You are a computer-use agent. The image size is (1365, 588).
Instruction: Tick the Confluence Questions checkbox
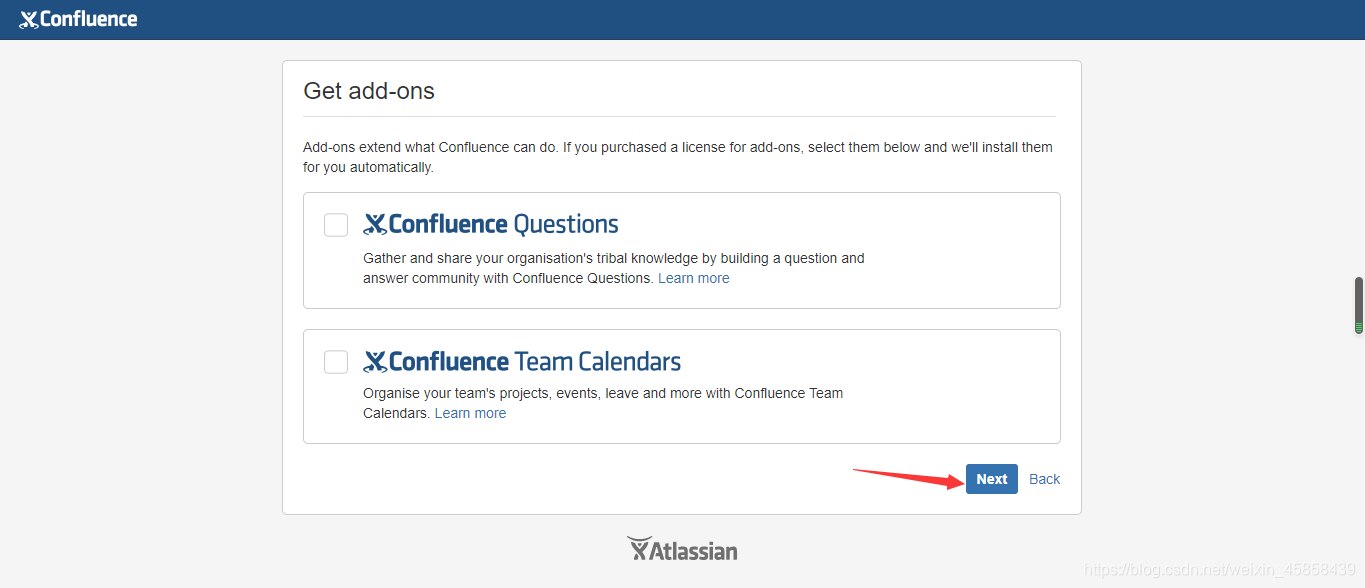click(x=336, y=225)
